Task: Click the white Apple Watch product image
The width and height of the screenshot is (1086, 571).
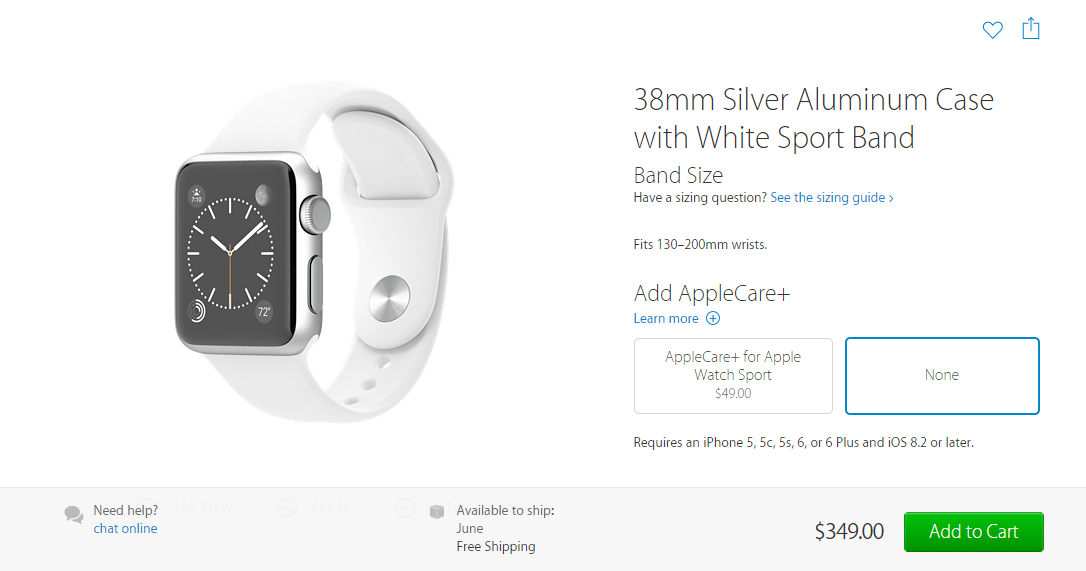Action: 314,252
